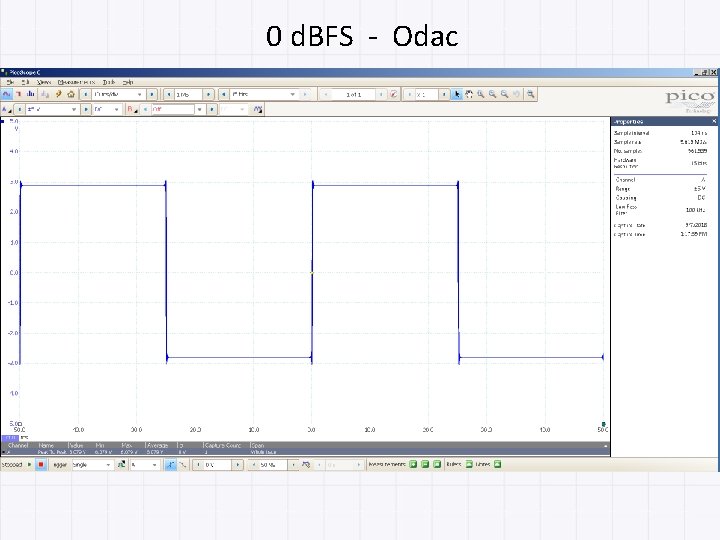This screenshot has width=720, height=540.
Task: Click the Home display icon
Action: pos(71,94)
